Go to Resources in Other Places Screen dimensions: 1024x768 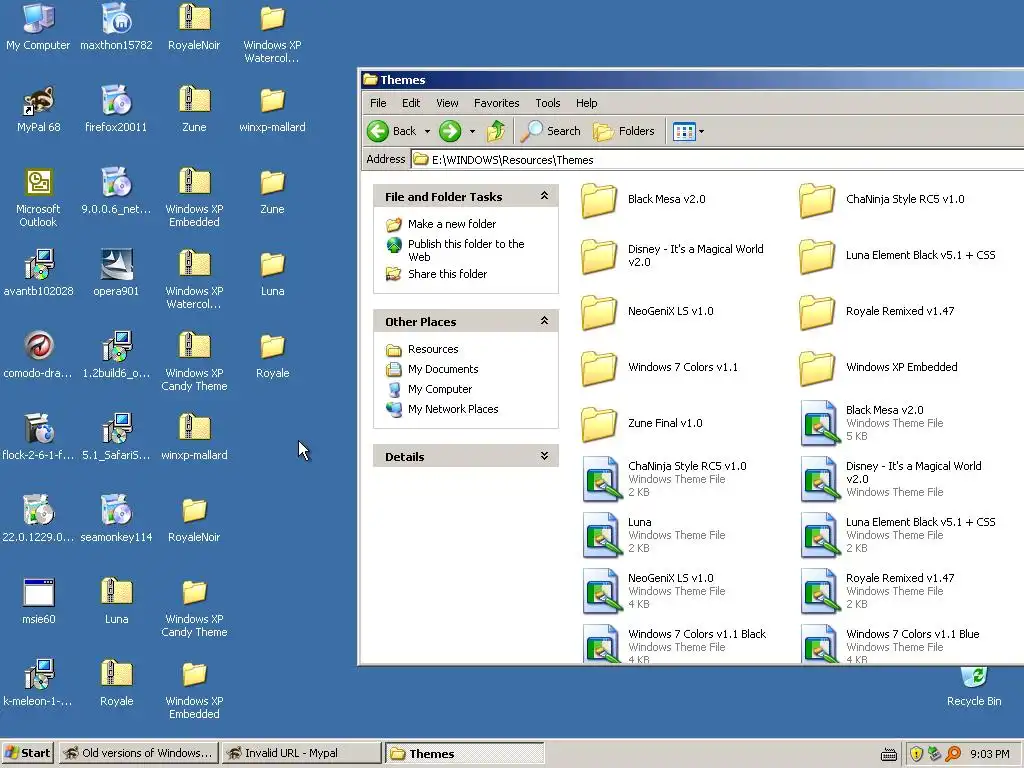(x=433, y=349)
